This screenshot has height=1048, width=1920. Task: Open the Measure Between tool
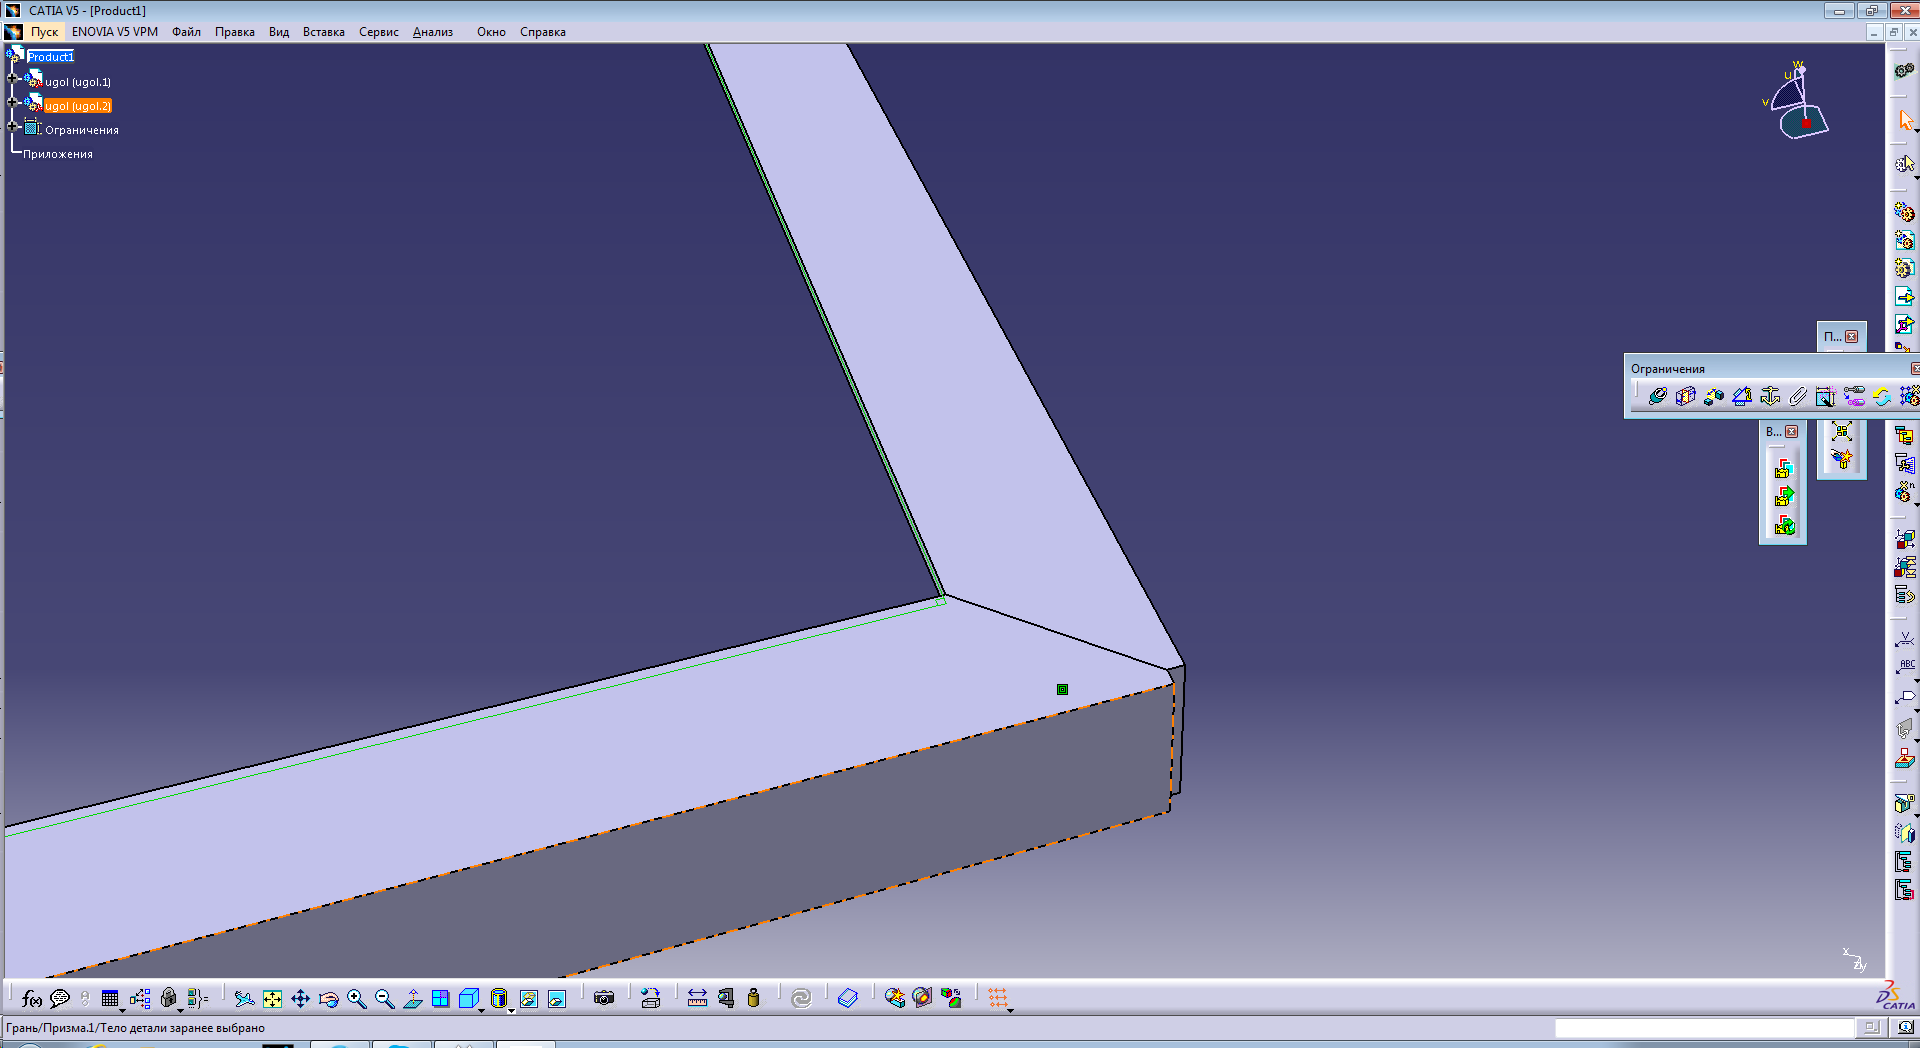pyautogui.click(x=697, y=999)
